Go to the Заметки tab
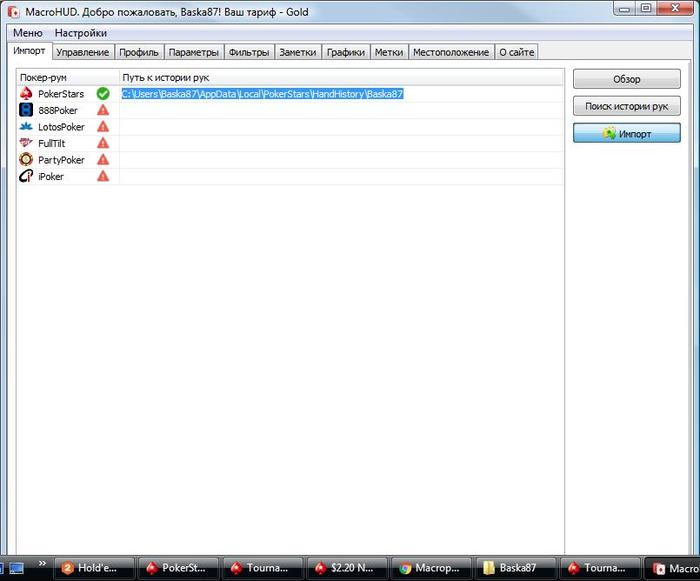Screen dimensions: 700x581 tap(298, 52)
